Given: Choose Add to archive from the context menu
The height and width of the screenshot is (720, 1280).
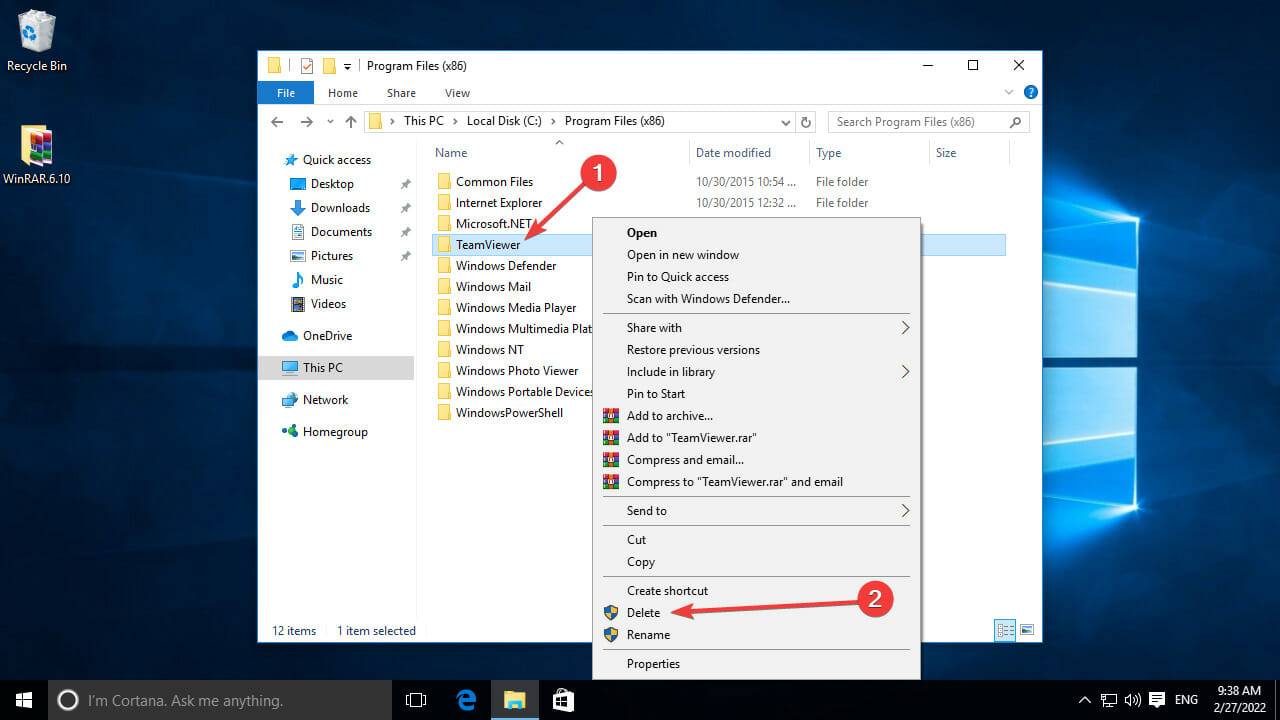Looking at the screenshot, I should point(670,415).
